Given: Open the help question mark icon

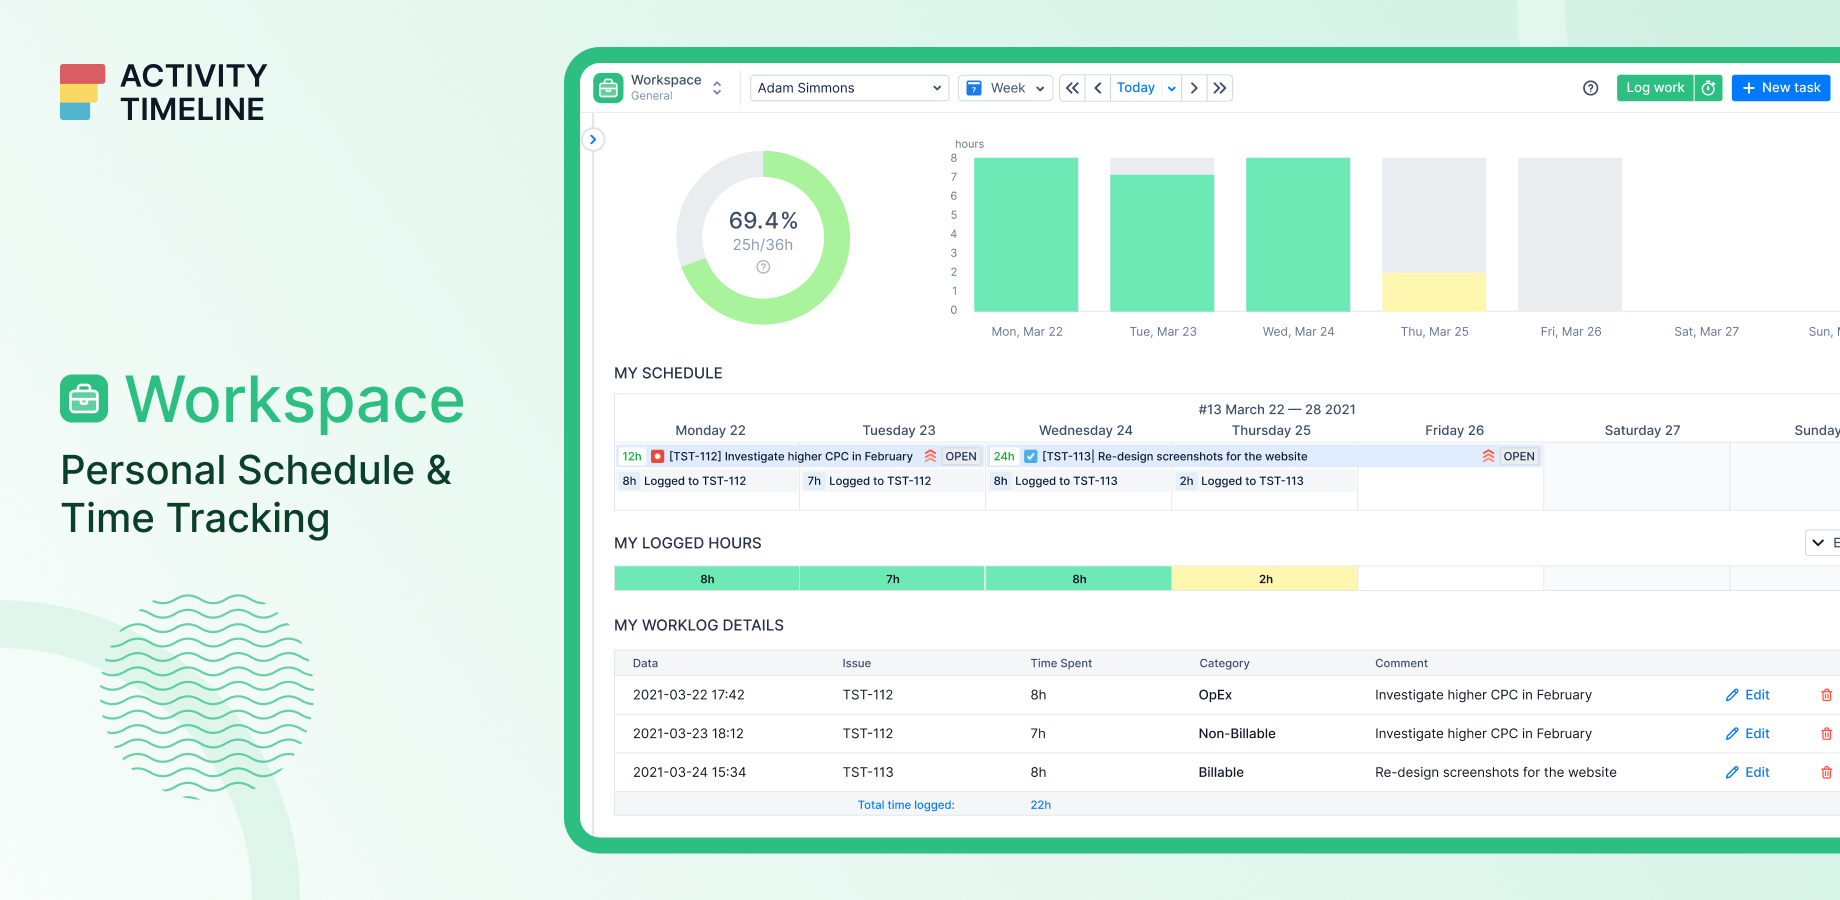Looking at the screenshot, I should 1591,88.
